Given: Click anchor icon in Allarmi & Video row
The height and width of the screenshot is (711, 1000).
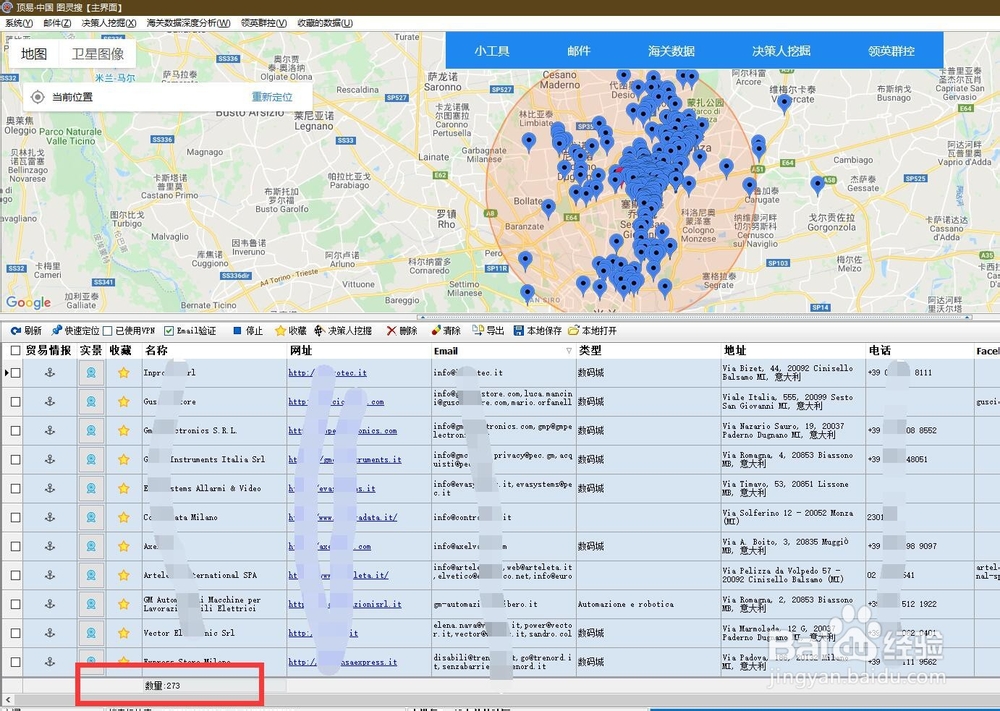Looking at the screenshot, I should 50,488.
